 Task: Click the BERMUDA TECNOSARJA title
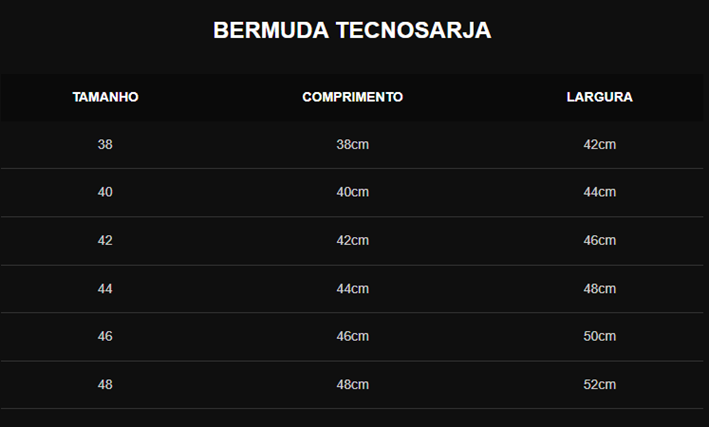[x=352, y=31]
